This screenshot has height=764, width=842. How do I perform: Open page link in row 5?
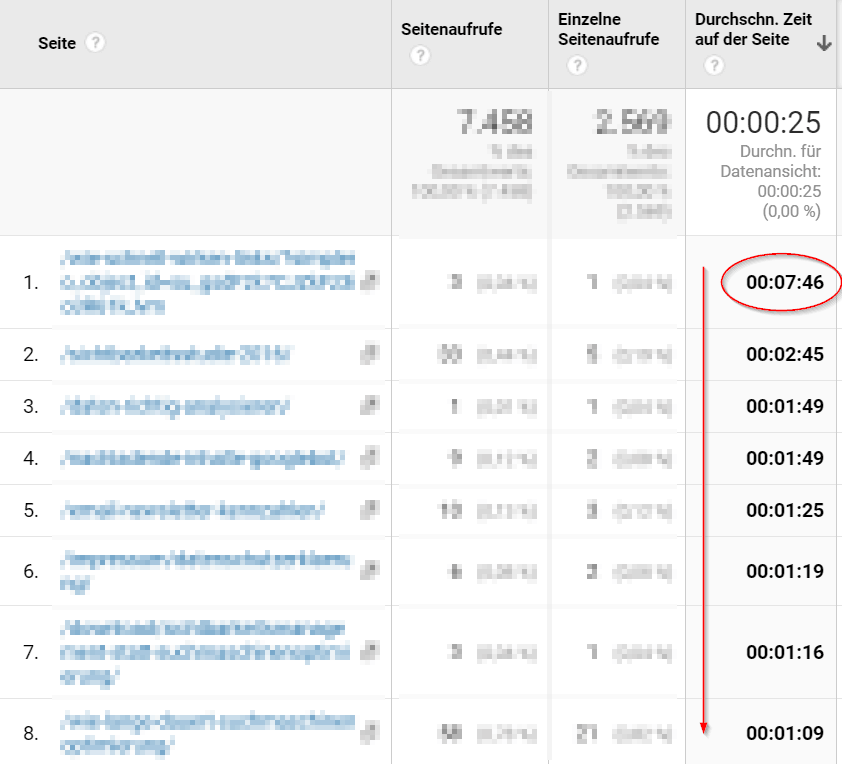click(192, 510)
